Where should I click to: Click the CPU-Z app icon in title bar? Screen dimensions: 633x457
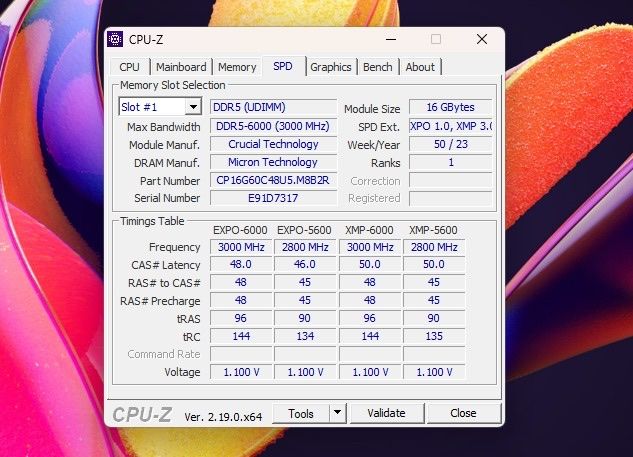pos(115,39)
